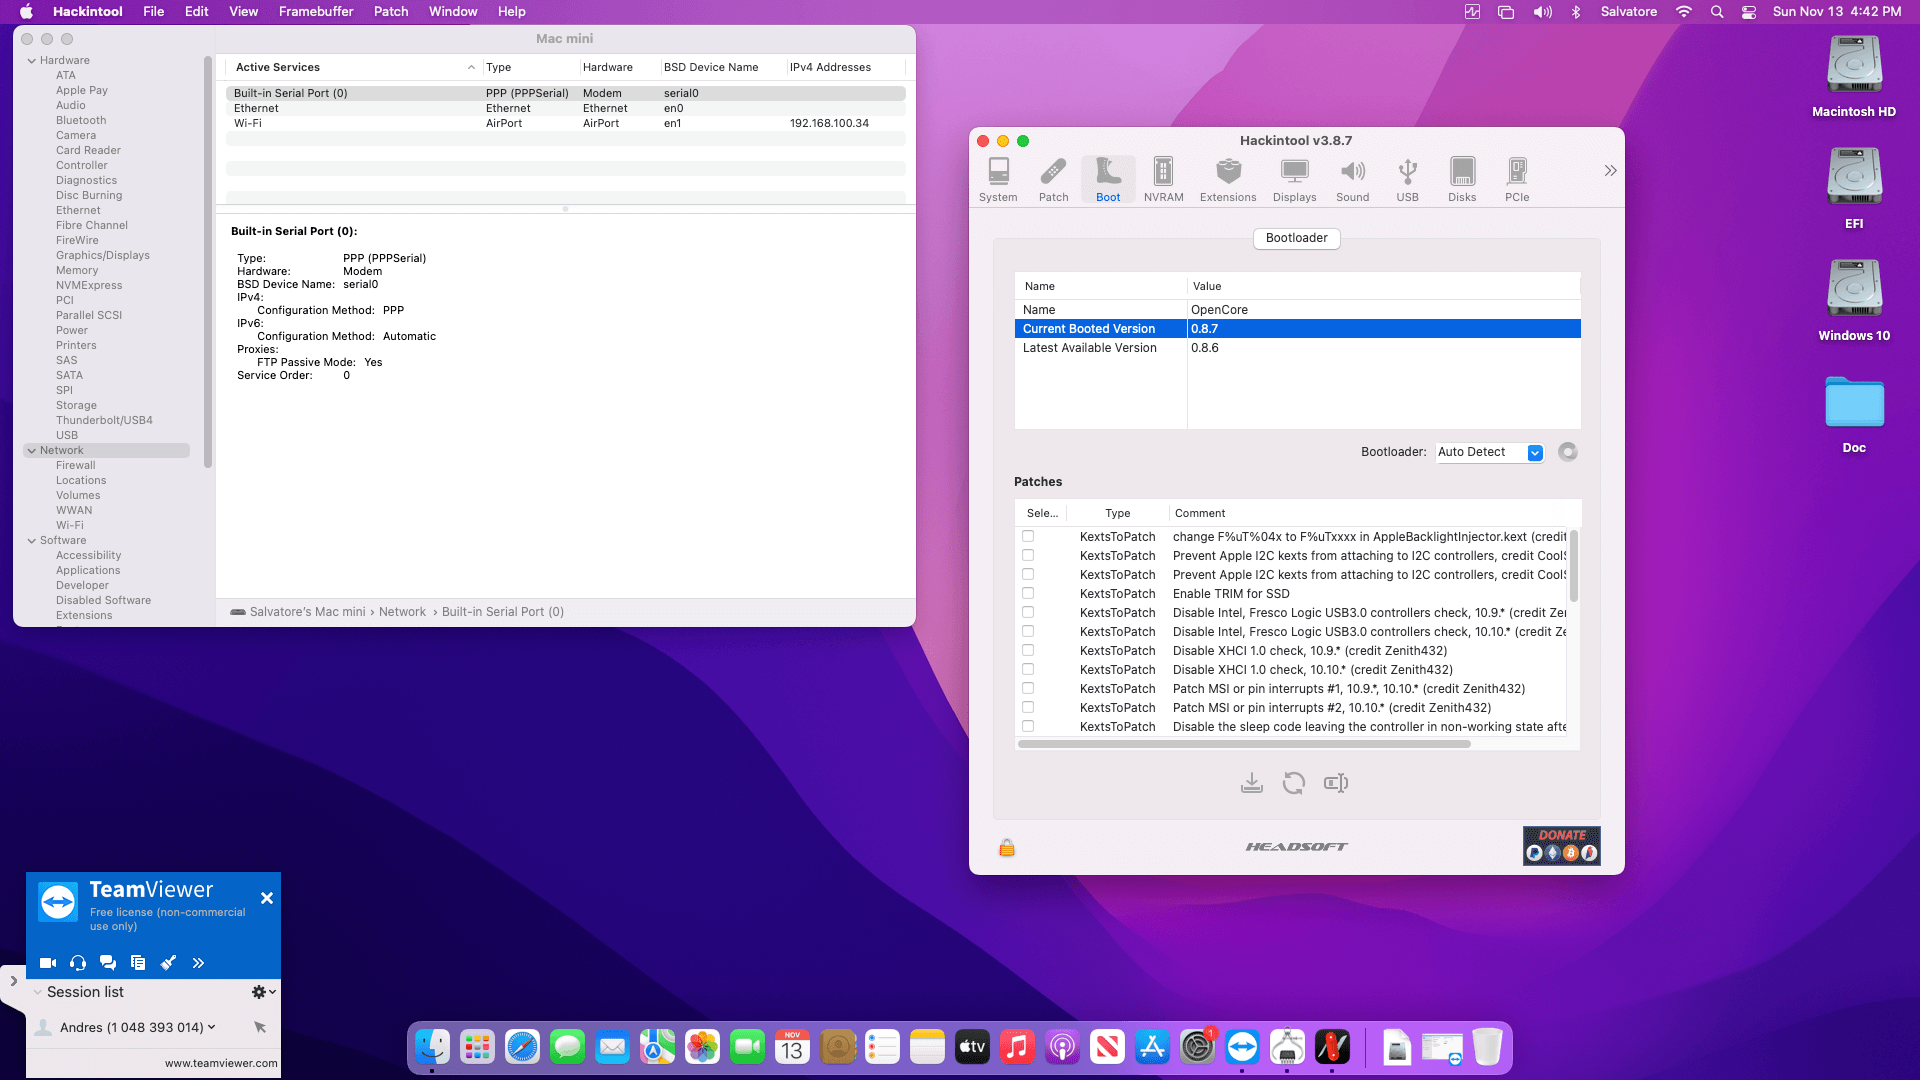The height and width of the screenshot is (1080, 1920).
Task: Expand more TeamViewer toolbar options
Action: (198, 963)
